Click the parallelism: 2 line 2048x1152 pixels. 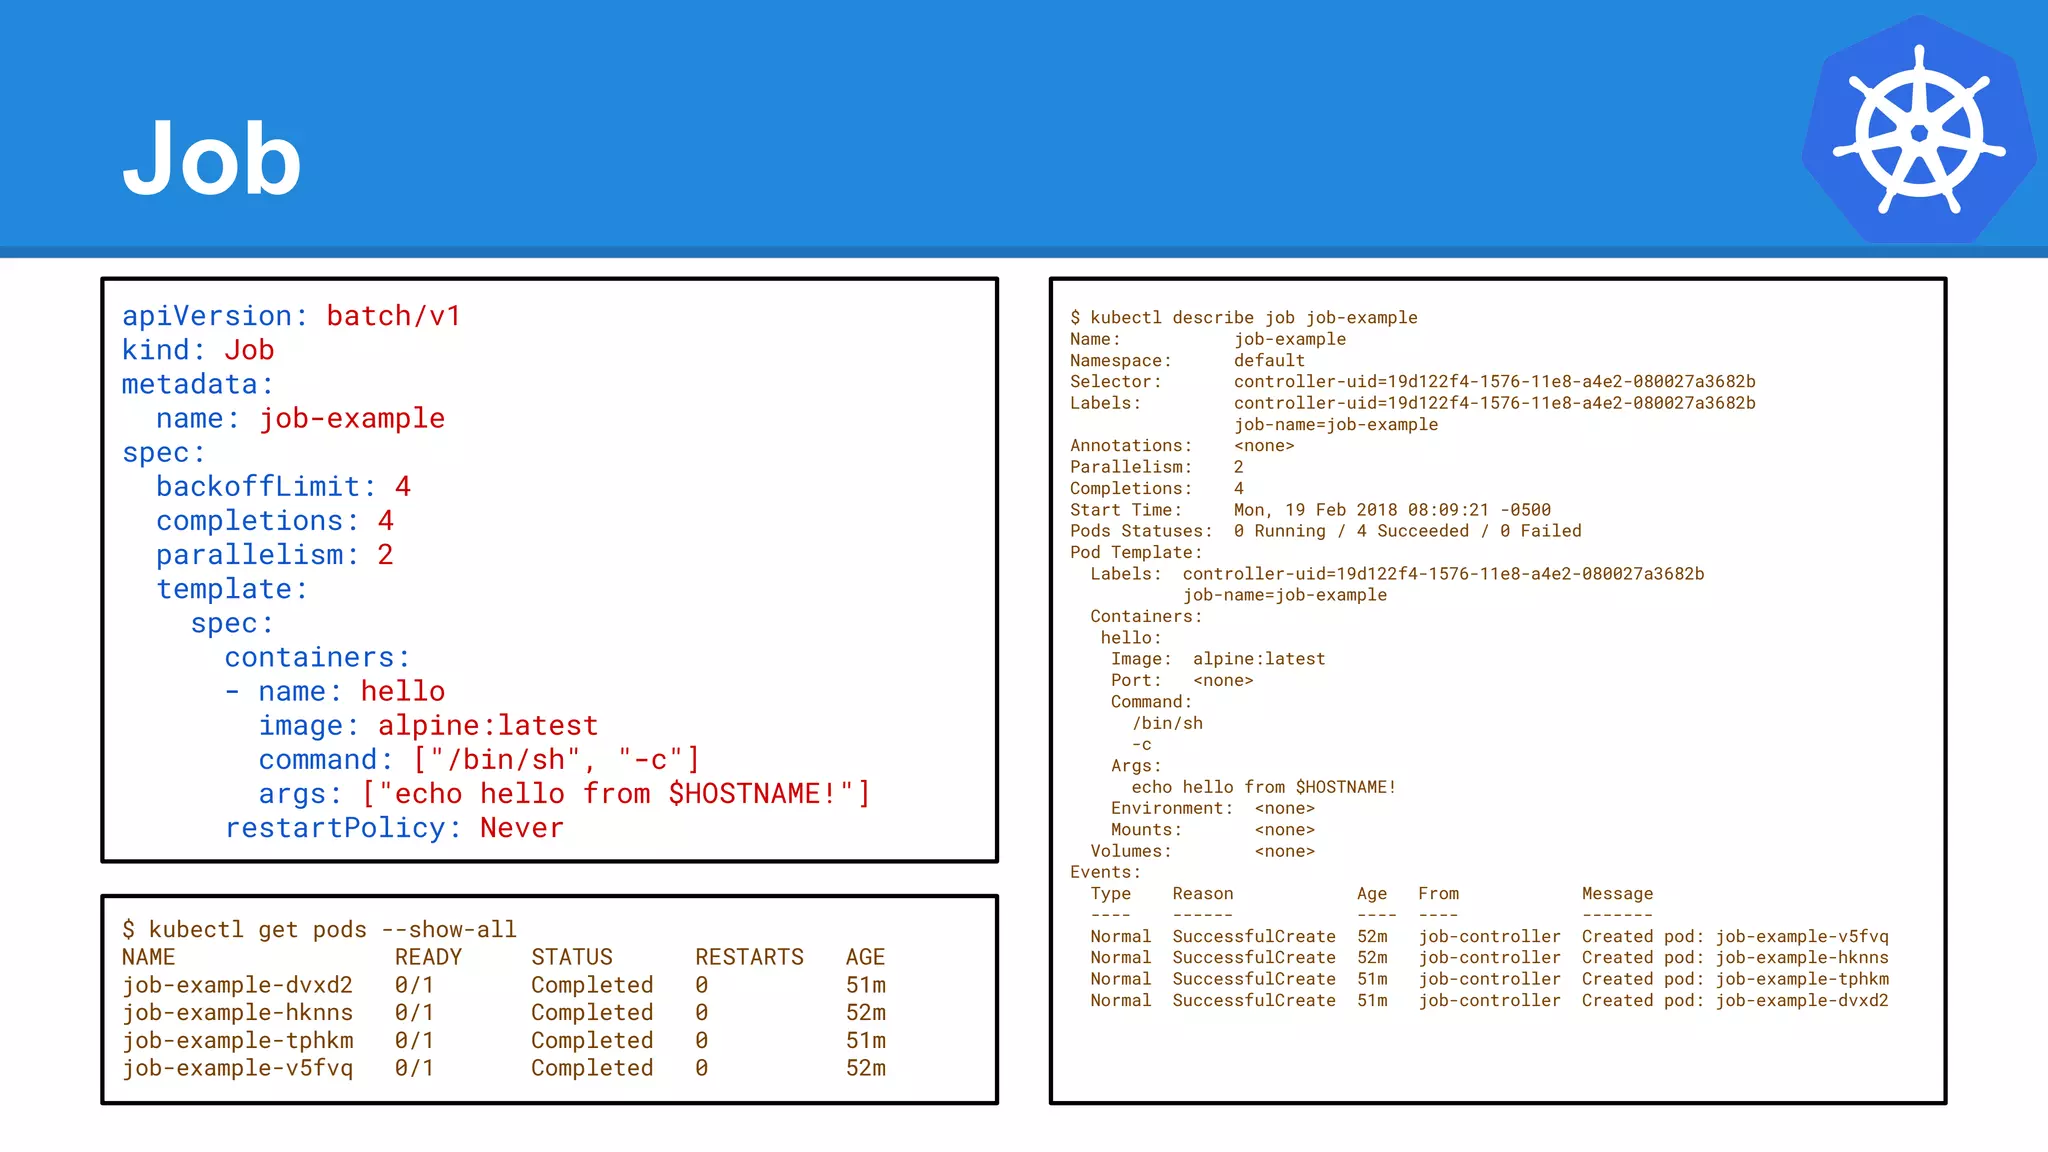(274, 555)
